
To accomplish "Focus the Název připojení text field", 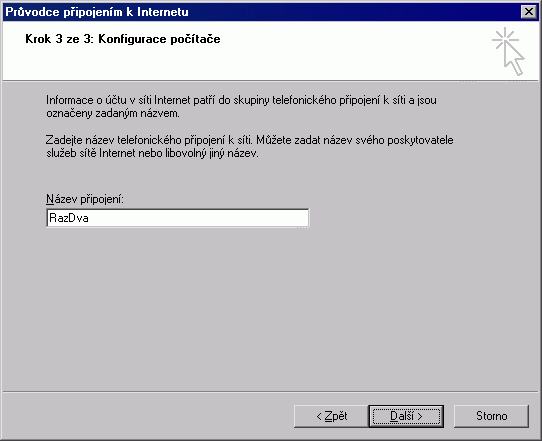I will click(178, 218).
